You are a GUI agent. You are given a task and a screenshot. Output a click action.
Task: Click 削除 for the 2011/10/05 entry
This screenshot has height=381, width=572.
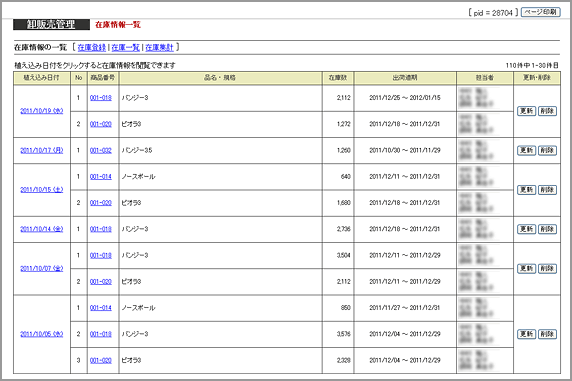[547, 334]
